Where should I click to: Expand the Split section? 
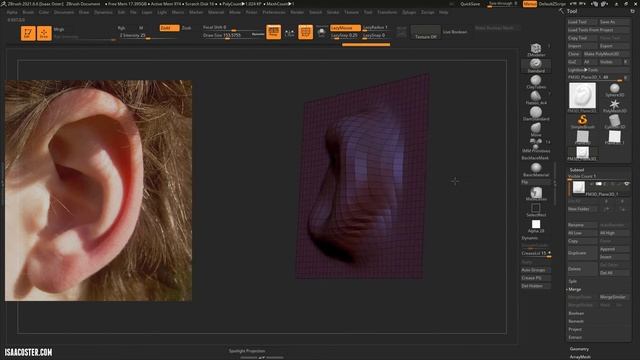tap(573, 282)
